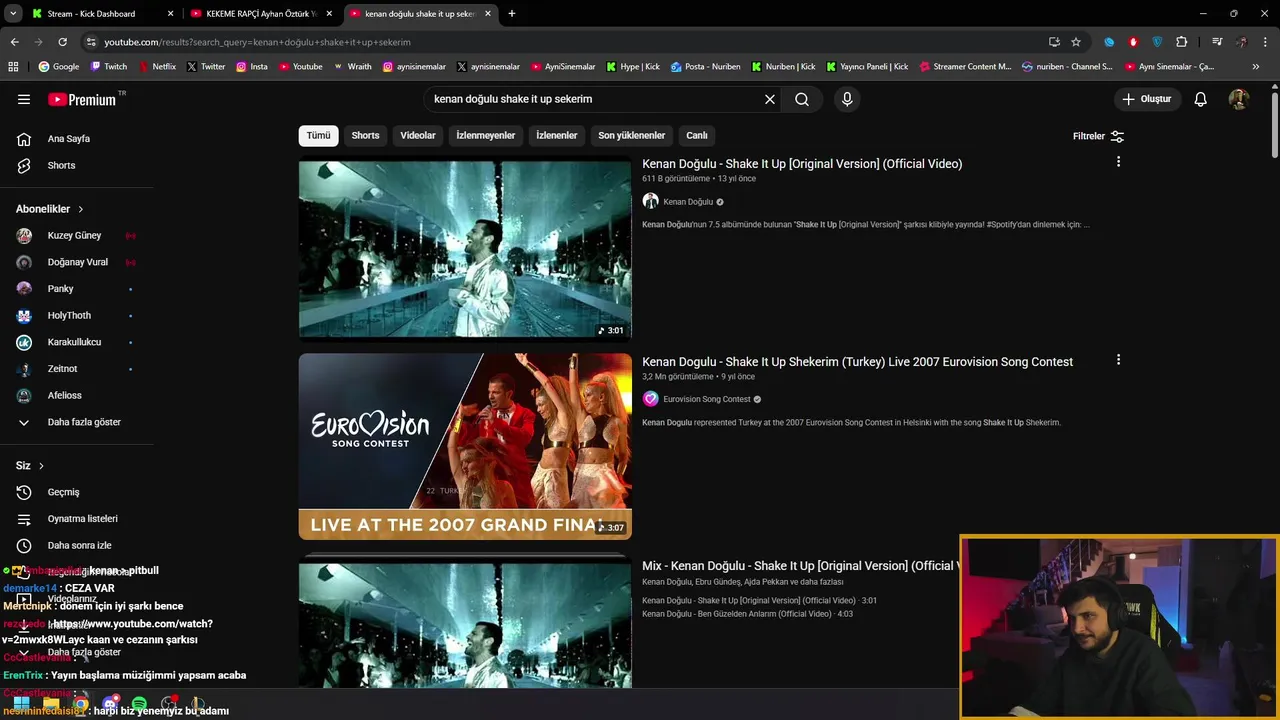Viewport: 1280px width, 720px height.
Task: Open the Filtreler filter options
Action: click(1098, 136)
